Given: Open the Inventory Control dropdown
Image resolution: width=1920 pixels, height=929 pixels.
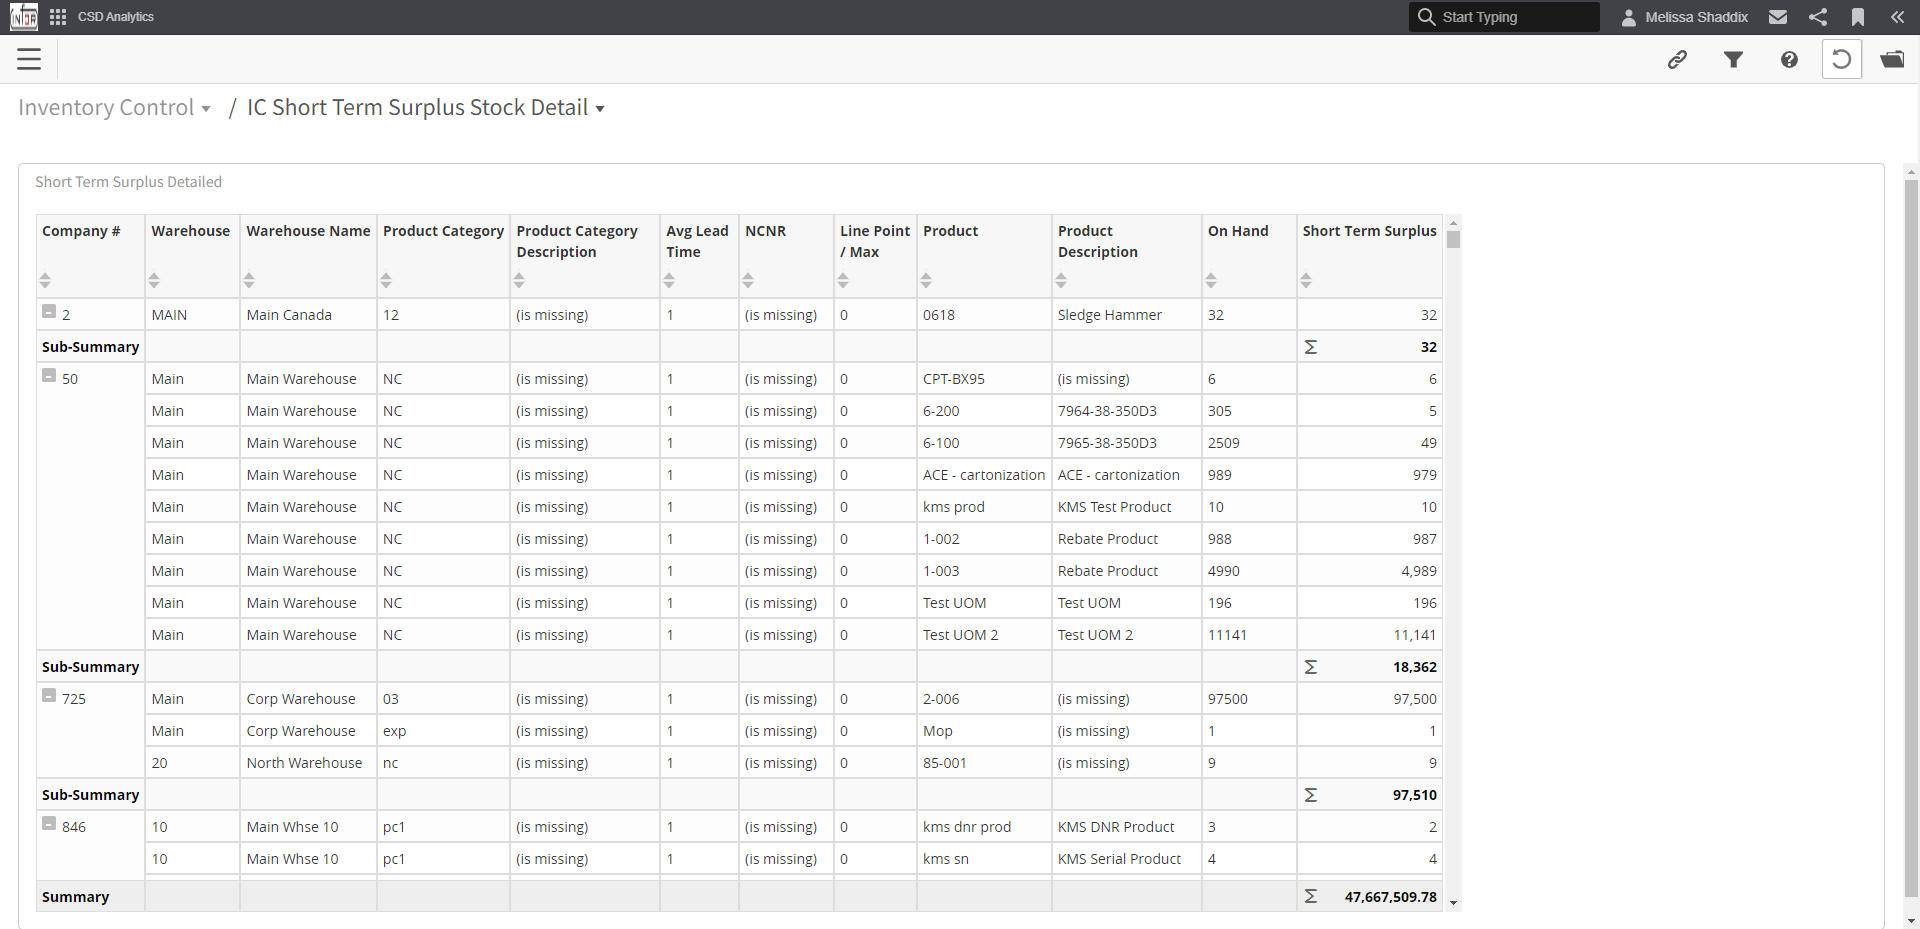Looking at the screenshot, I should tap(114, 108).
